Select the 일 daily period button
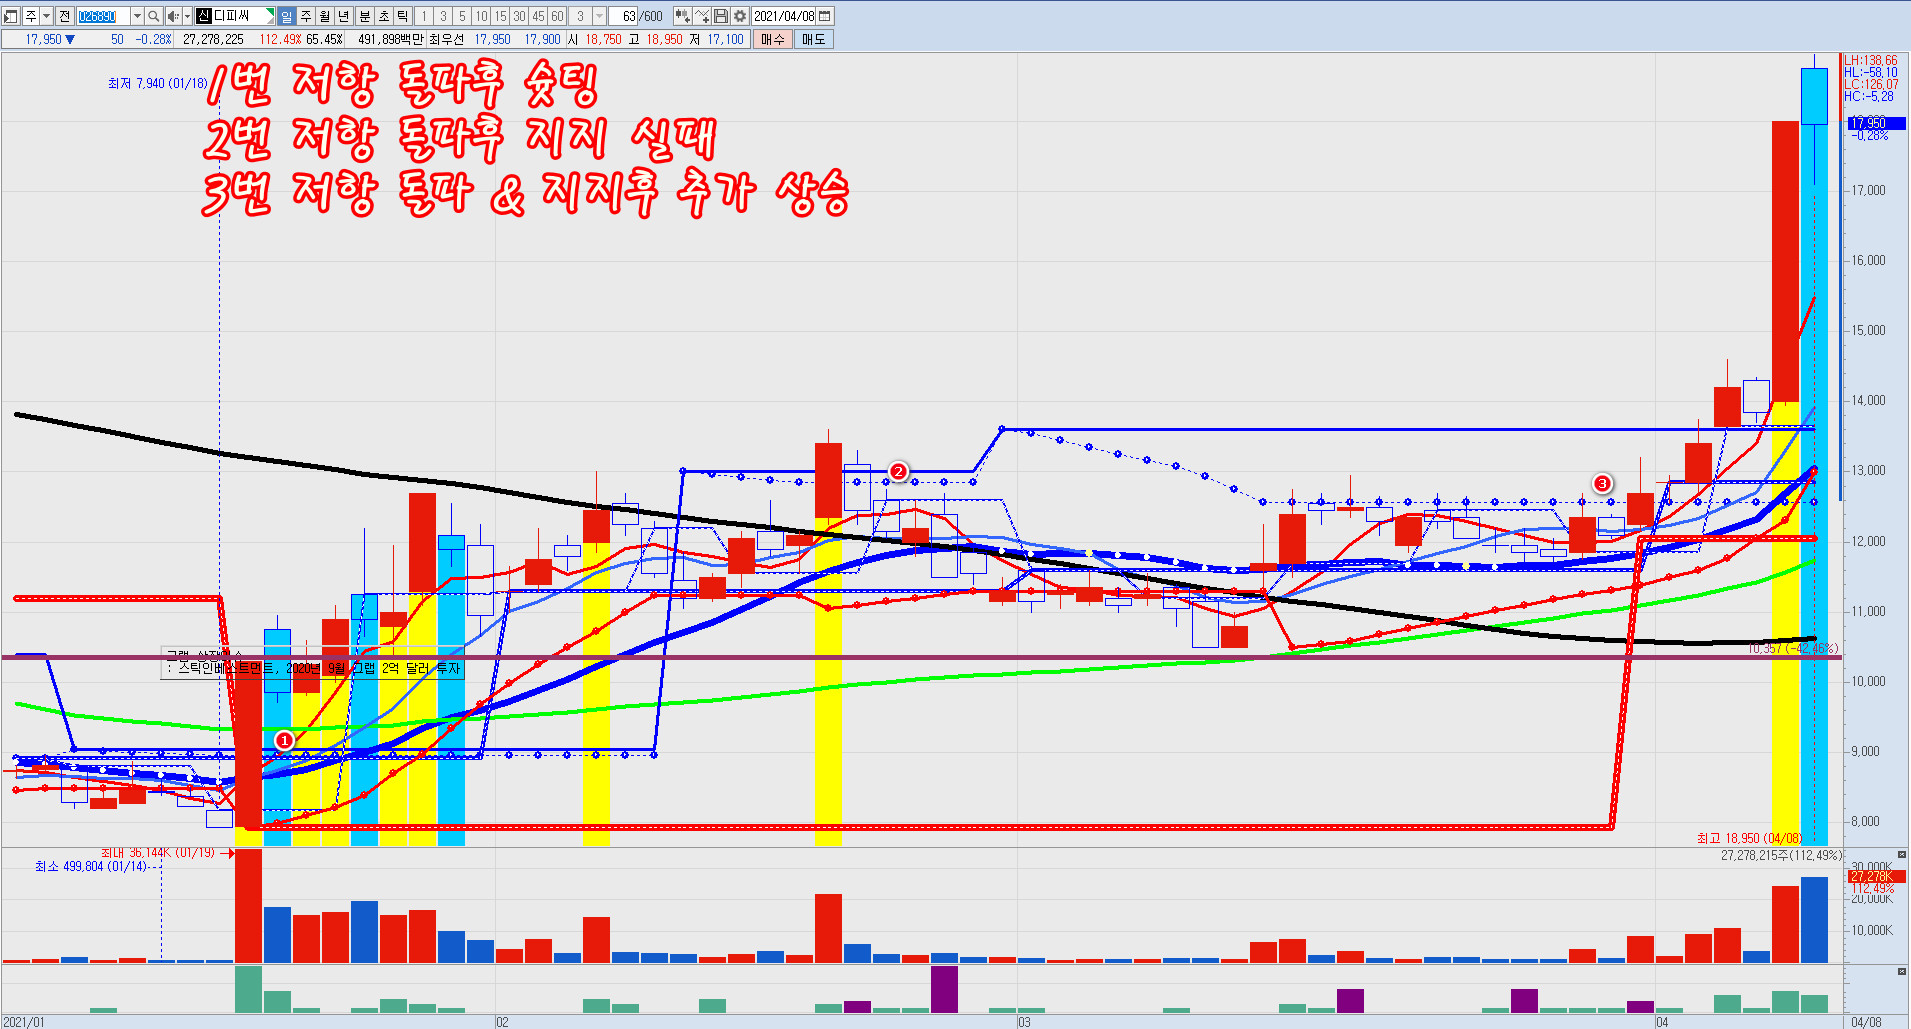1911x1029 pixels. click(286, 16)
